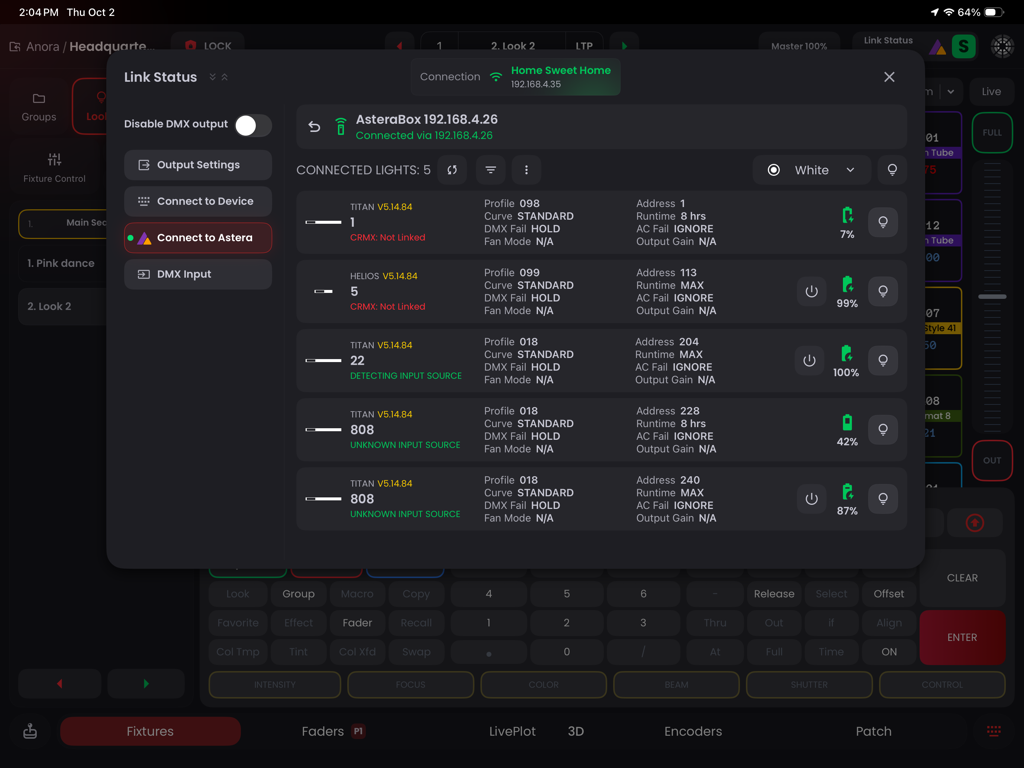1024x768 pixels.
Task: Click Connect to Device
Action: click(x=197, y=201)
